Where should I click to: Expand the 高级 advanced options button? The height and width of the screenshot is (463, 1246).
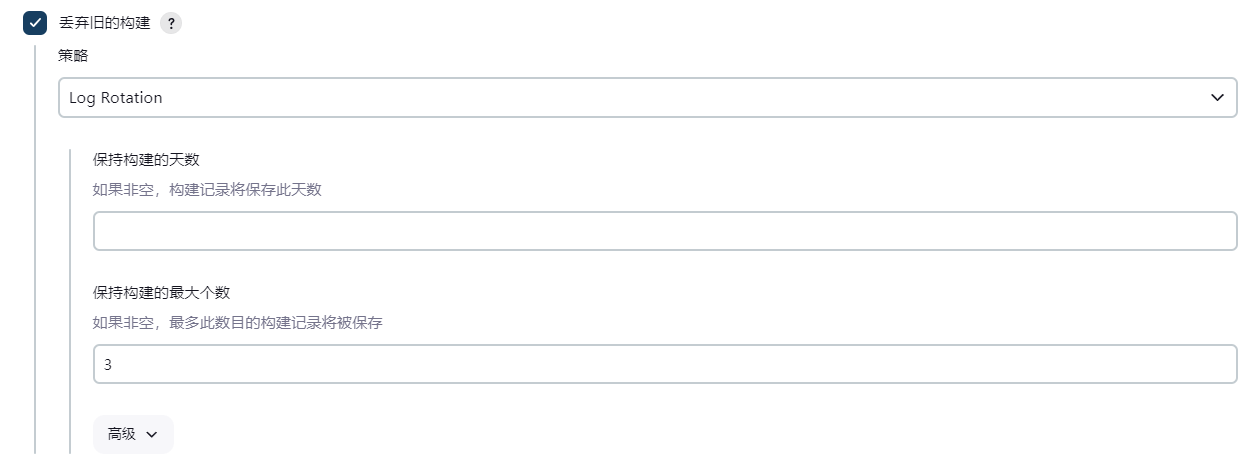(133, 434)
